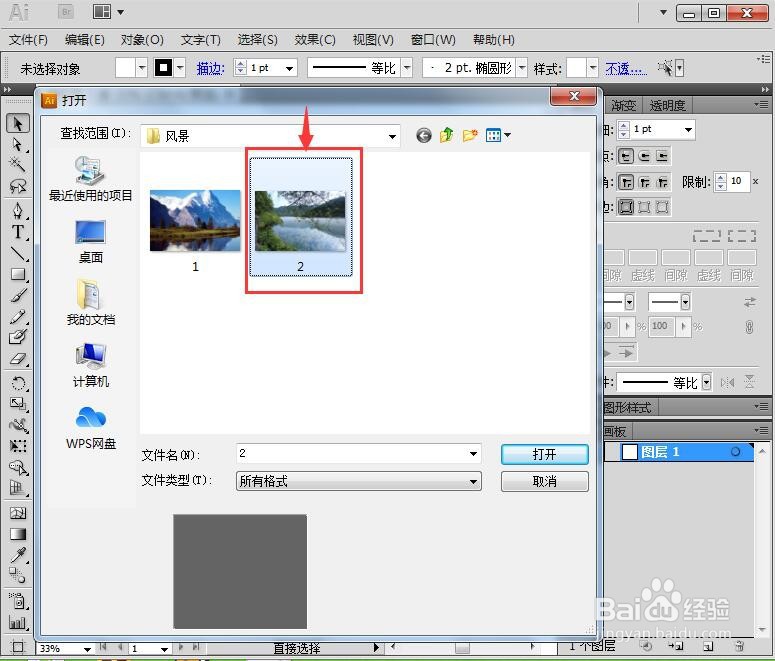
Task: Expand the look-in folder dropdown
Action: (392, 136)
